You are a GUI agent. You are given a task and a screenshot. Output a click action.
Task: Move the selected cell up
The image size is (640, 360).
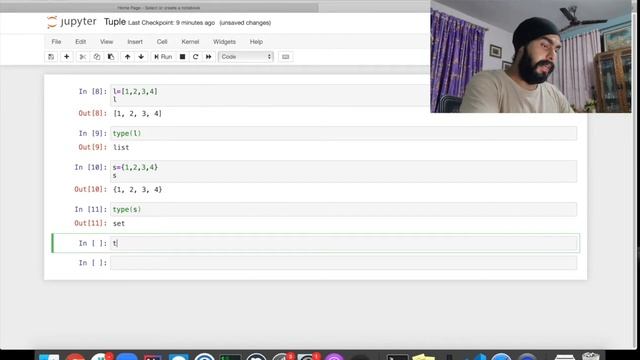point(127,57)
